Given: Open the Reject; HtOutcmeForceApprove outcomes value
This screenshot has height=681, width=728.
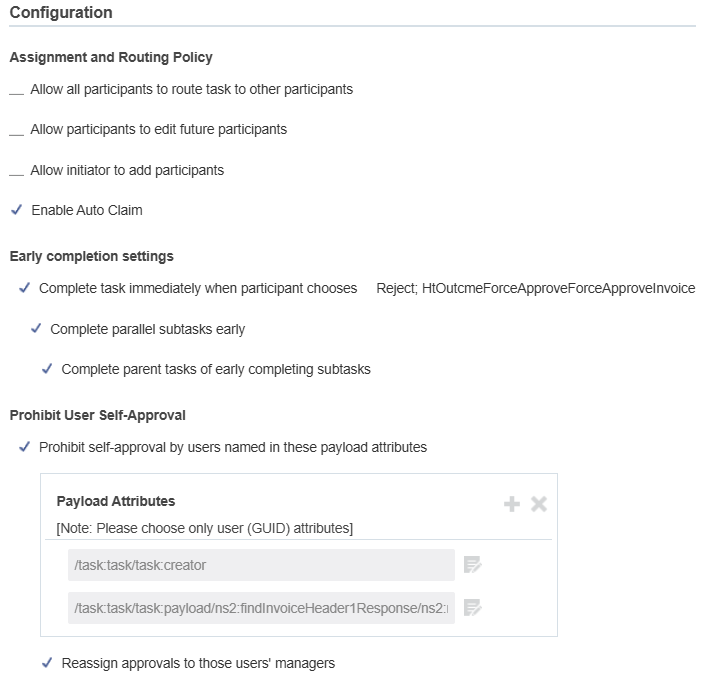Looking at the screenshot, I should coord(535,288).
